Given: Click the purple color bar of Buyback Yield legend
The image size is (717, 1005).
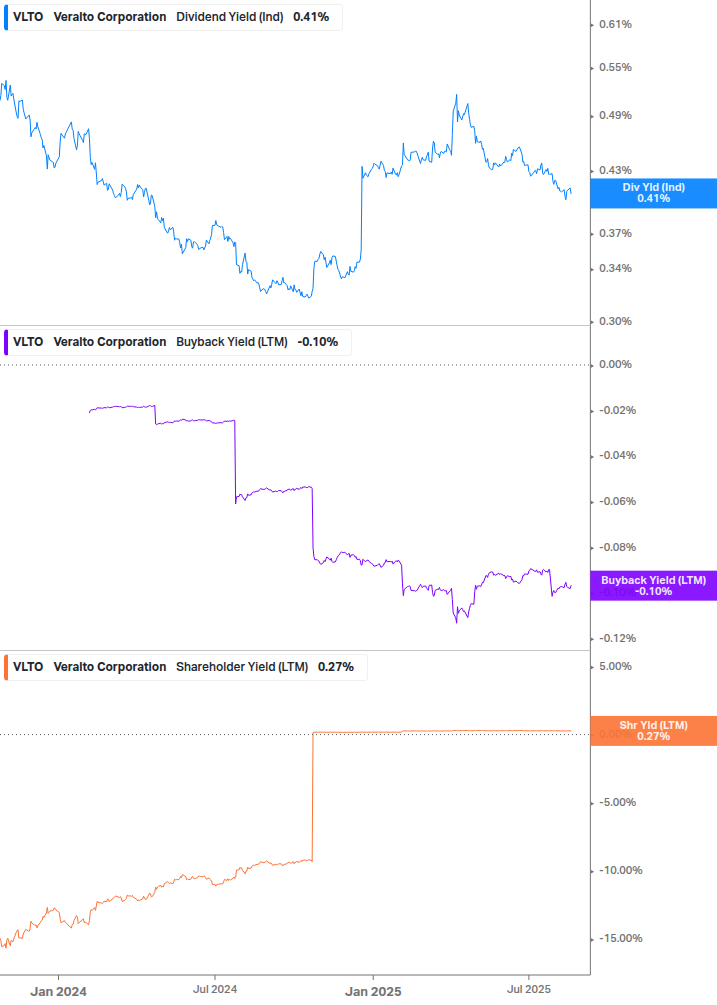Looking at the screenshot, I should [6, 342].
